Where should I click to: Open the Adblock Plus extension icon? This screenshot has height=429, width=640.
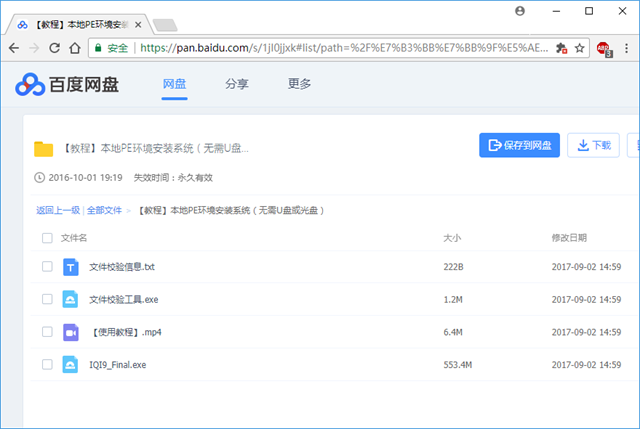pyautogui.click(x=604, y=49)
